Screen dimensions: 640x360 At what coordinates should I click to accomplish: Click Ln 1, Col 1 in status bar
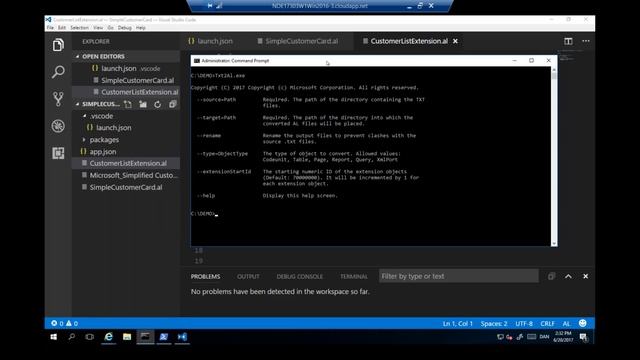[458, 324]
